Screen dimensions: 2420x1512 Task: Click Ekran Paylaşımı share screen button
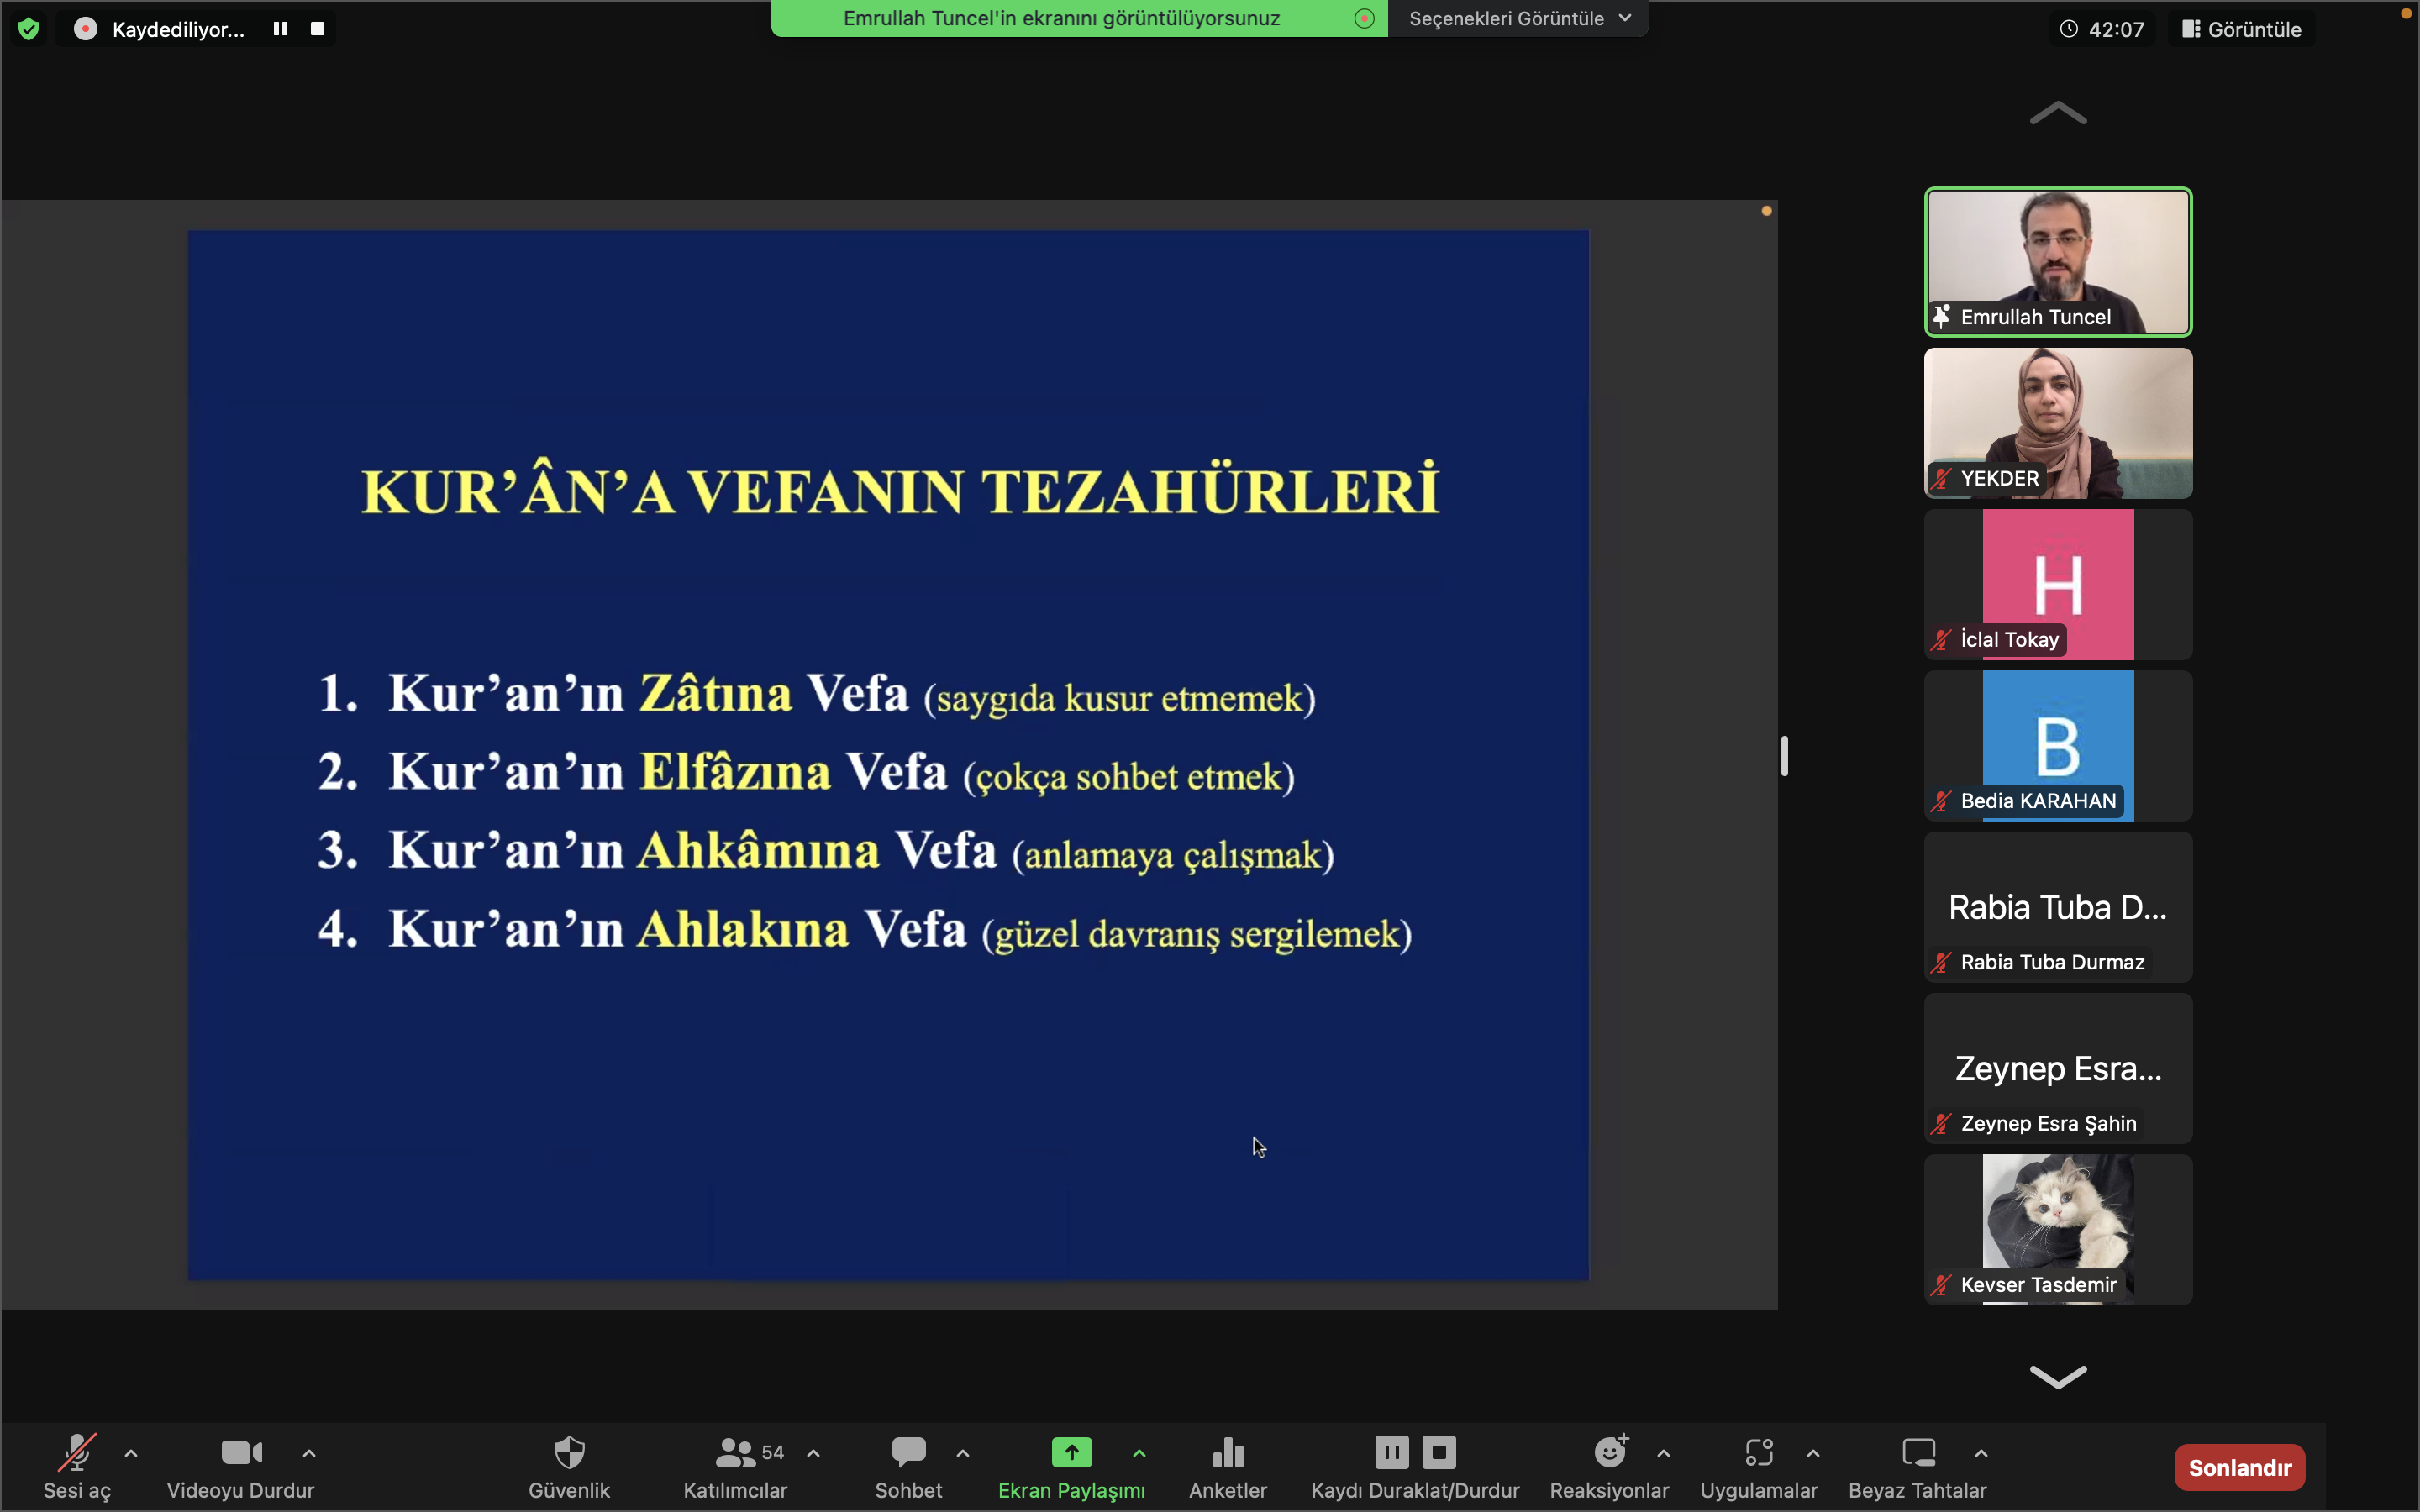pos(1071,1466)
